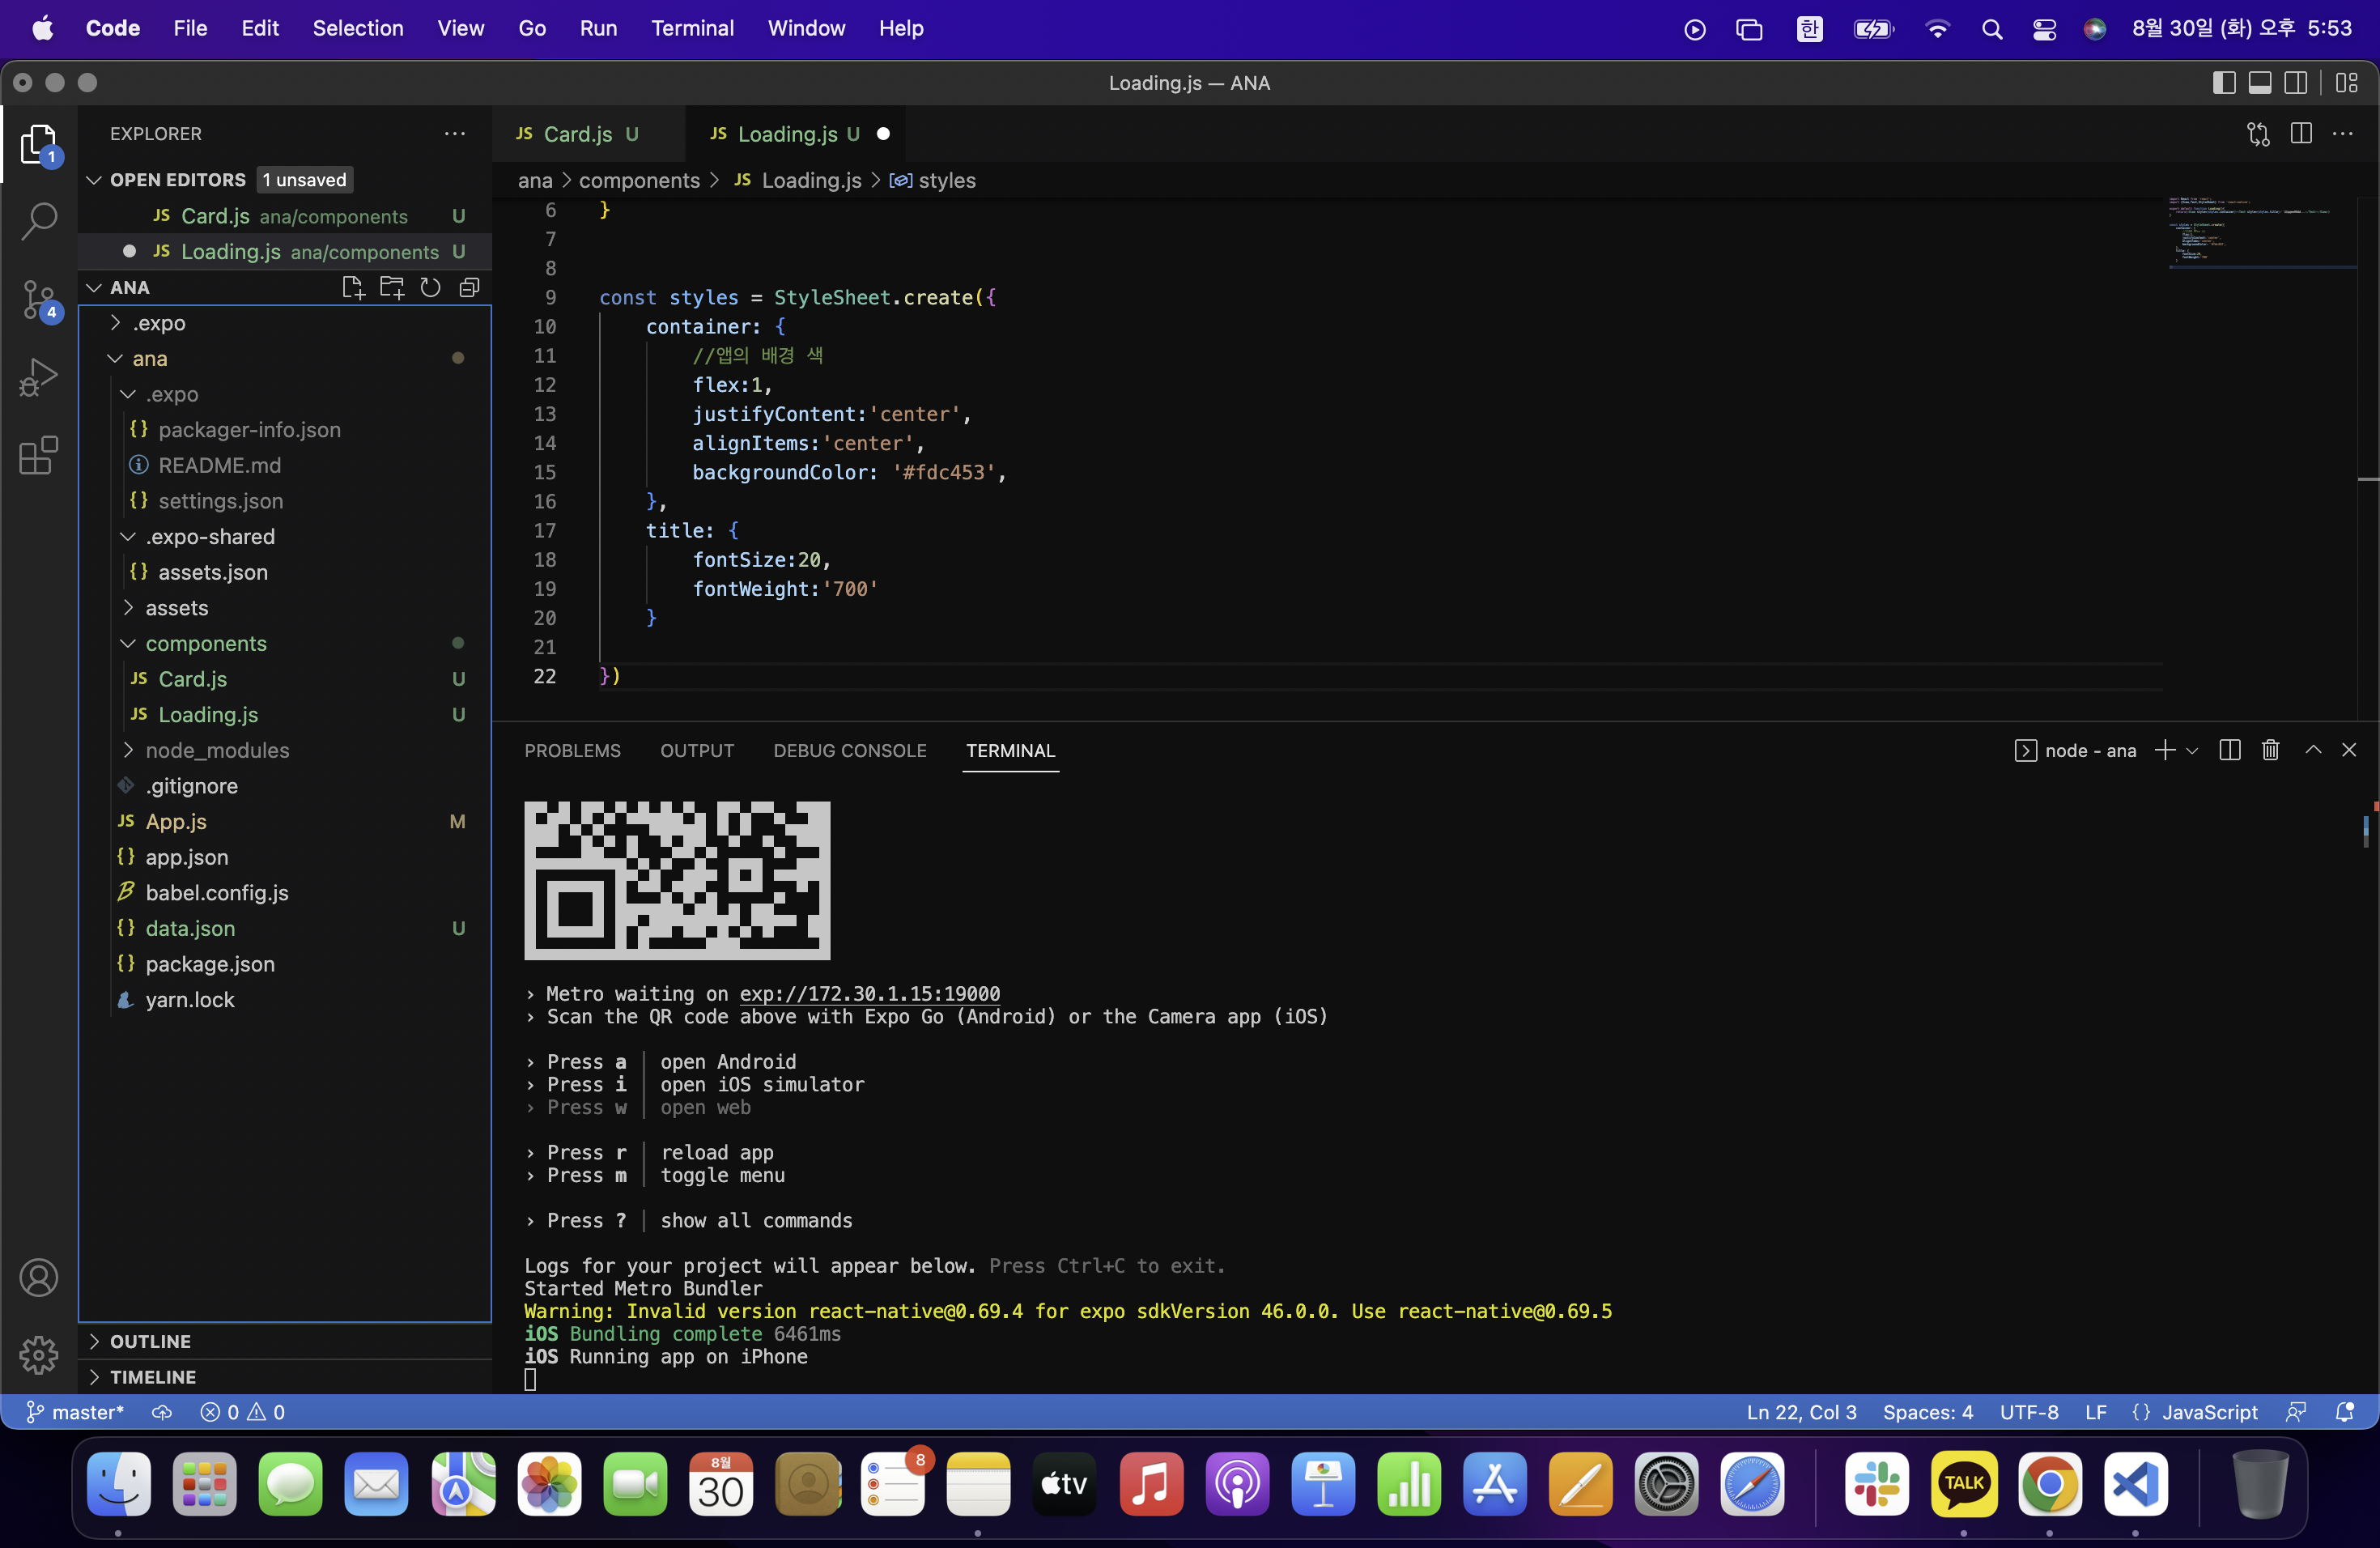Screen dimensions: 2380x1548
Task: Change indentation via Spaces: 4
Action: [x=1928, y=1412]
